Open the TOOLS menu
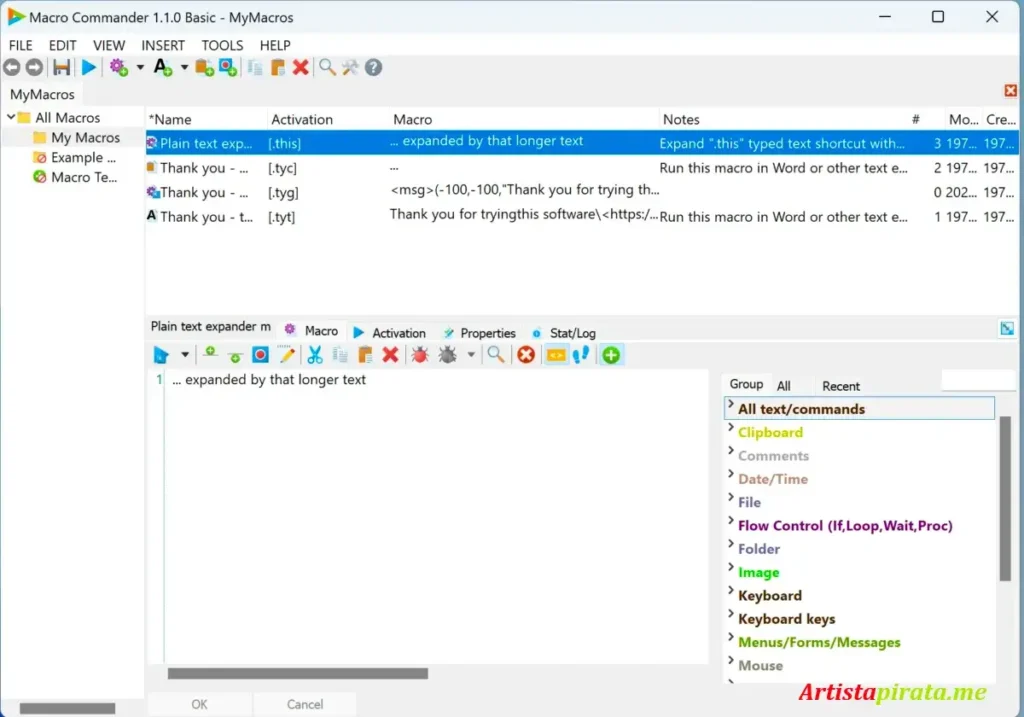1024x717 pixels. click(222, 45)
